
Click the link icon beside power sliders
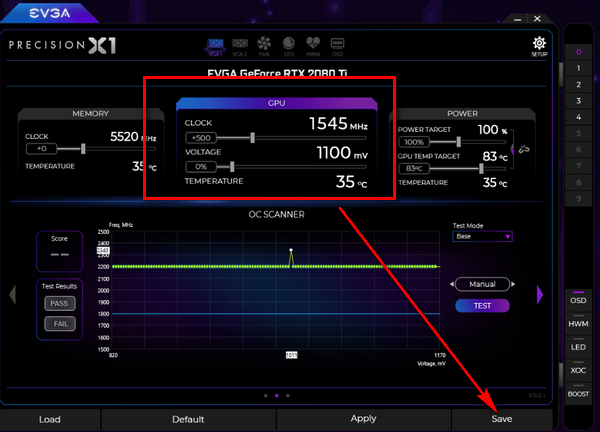[524, 149]
